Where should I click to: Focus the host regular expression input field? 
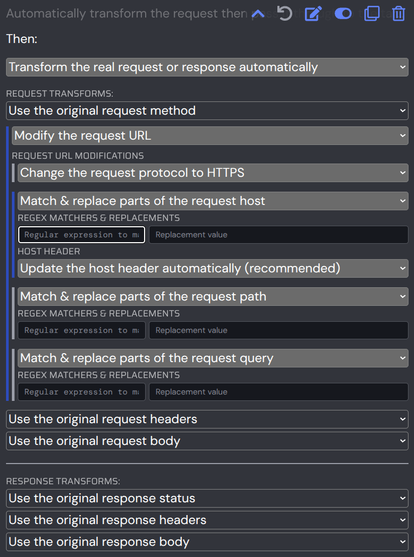81,235
